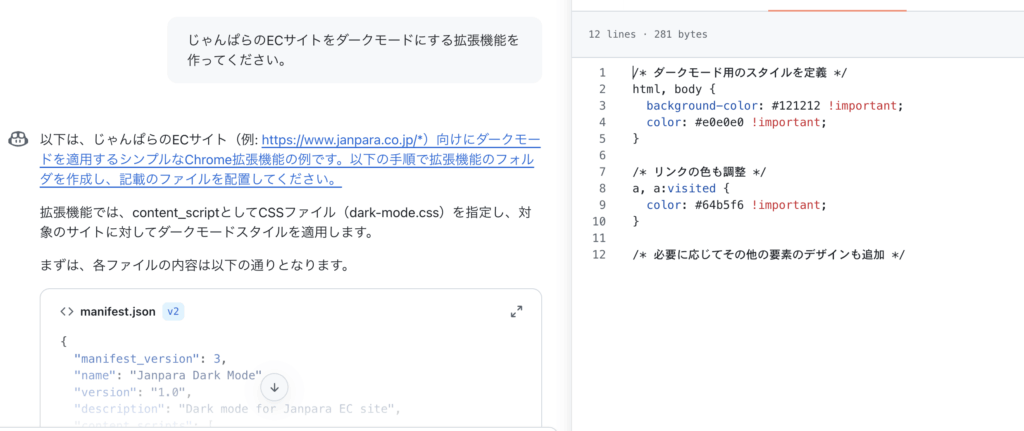Viewport: 1024px width, 431px height.
Task: Click the "description" line in manifest.json
Action: click(236, 409)
